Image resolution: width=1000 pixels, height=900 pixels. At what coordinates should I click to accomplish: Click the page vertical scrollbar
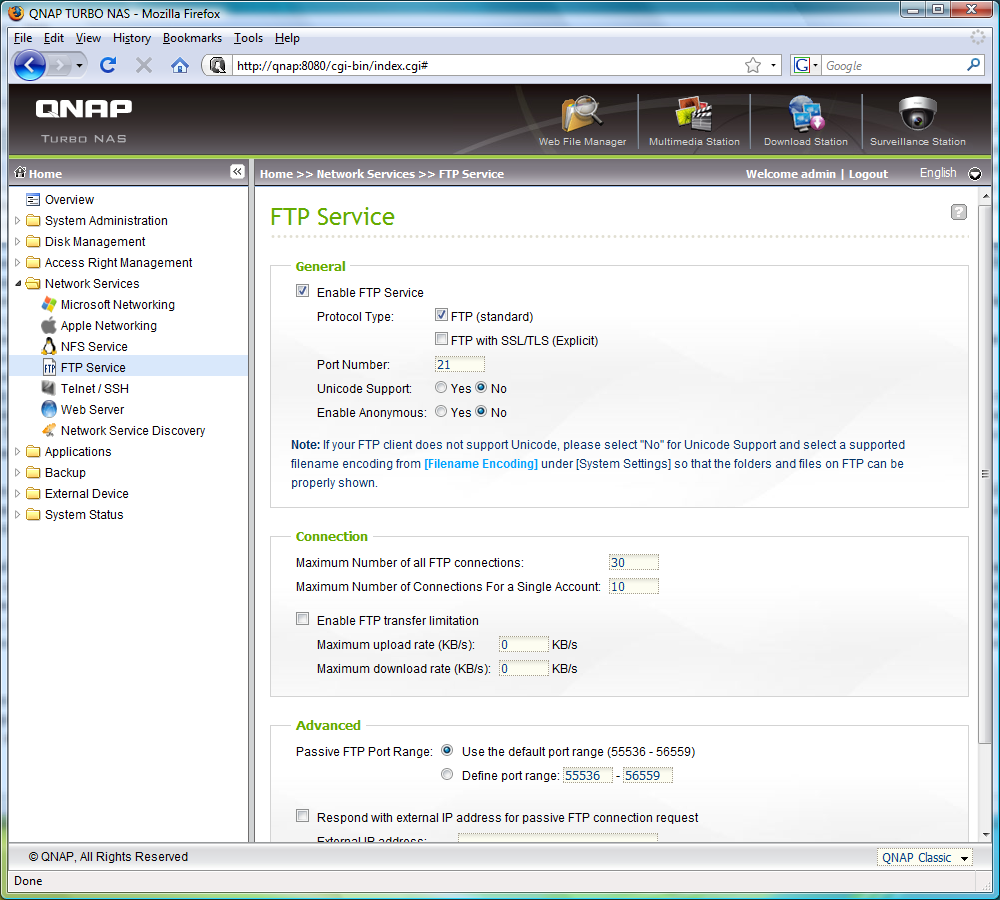[x=985, y=473]
